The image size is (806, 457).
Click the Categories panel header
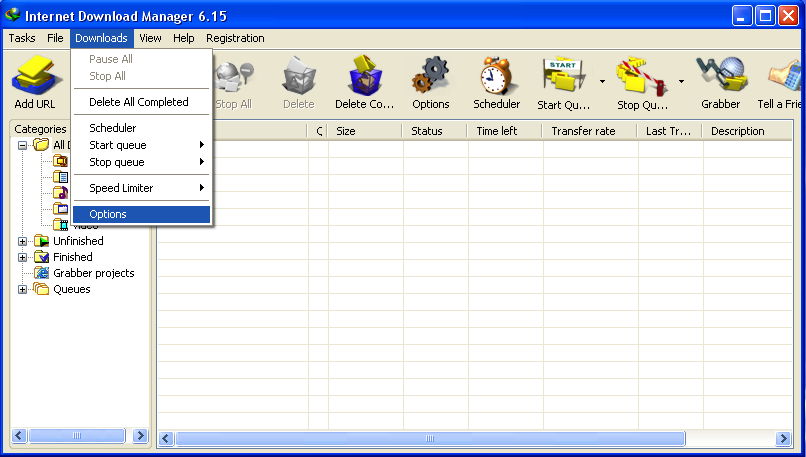(41, 129)
